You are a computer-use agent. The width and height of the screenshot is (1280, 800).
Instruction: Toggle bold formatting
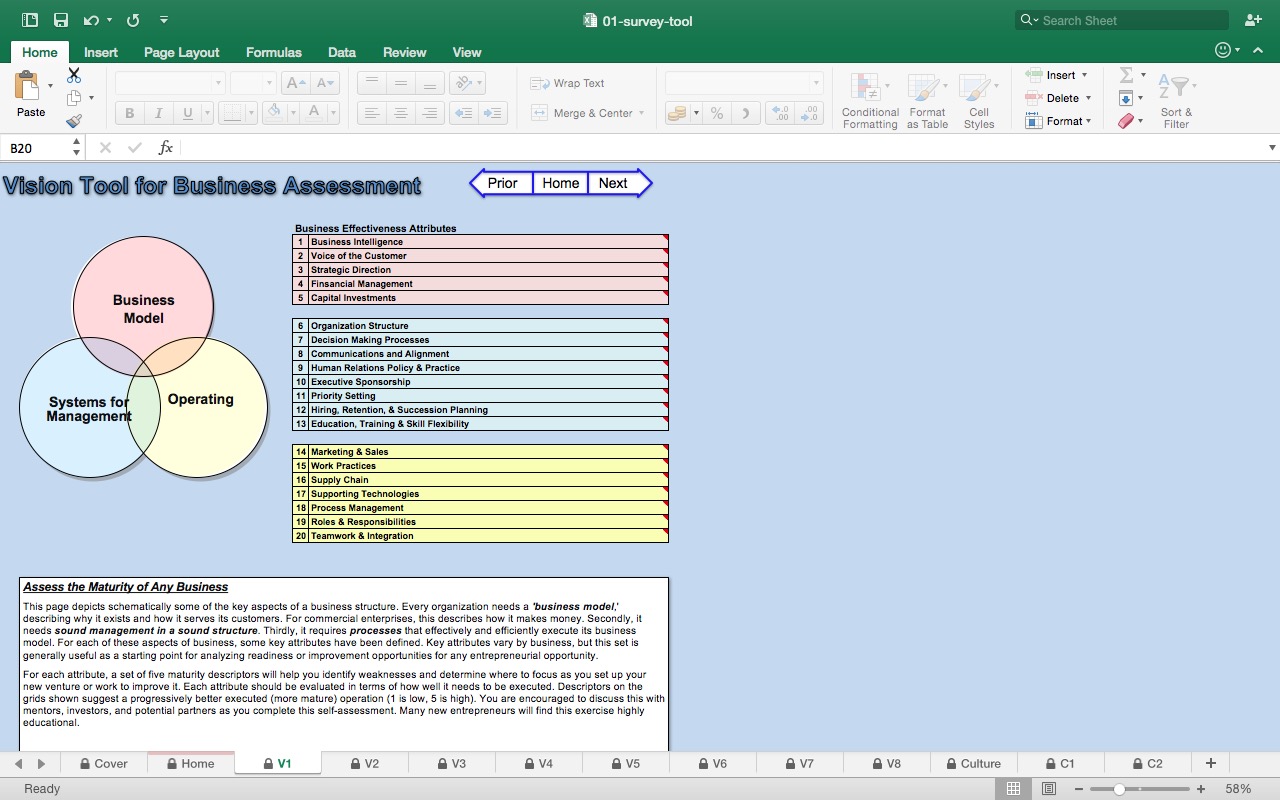129,112
